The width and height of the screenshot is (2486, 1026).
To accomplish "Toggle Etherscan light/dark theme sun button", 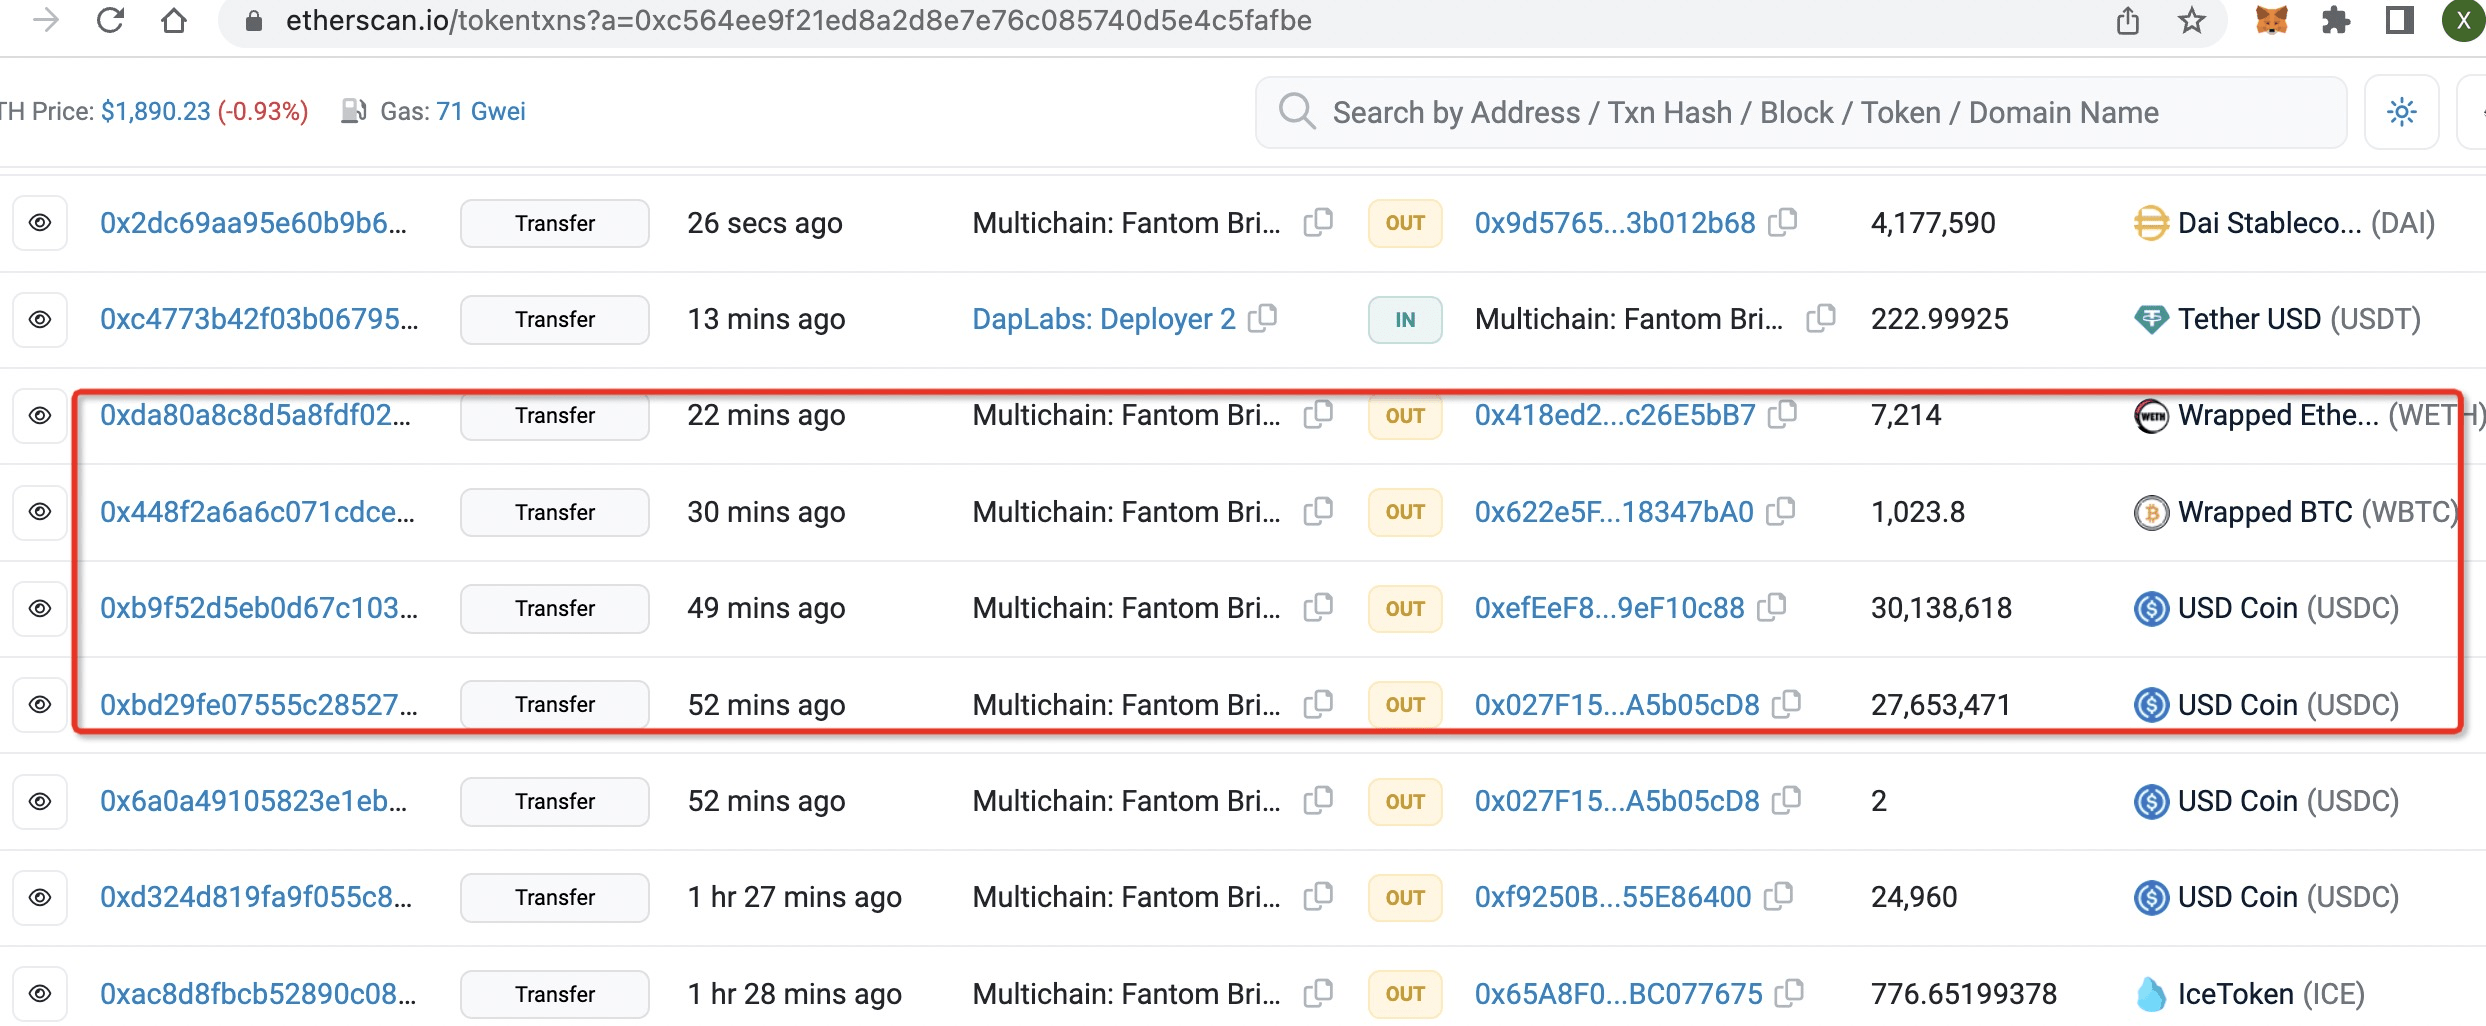I will (2401, 112).
